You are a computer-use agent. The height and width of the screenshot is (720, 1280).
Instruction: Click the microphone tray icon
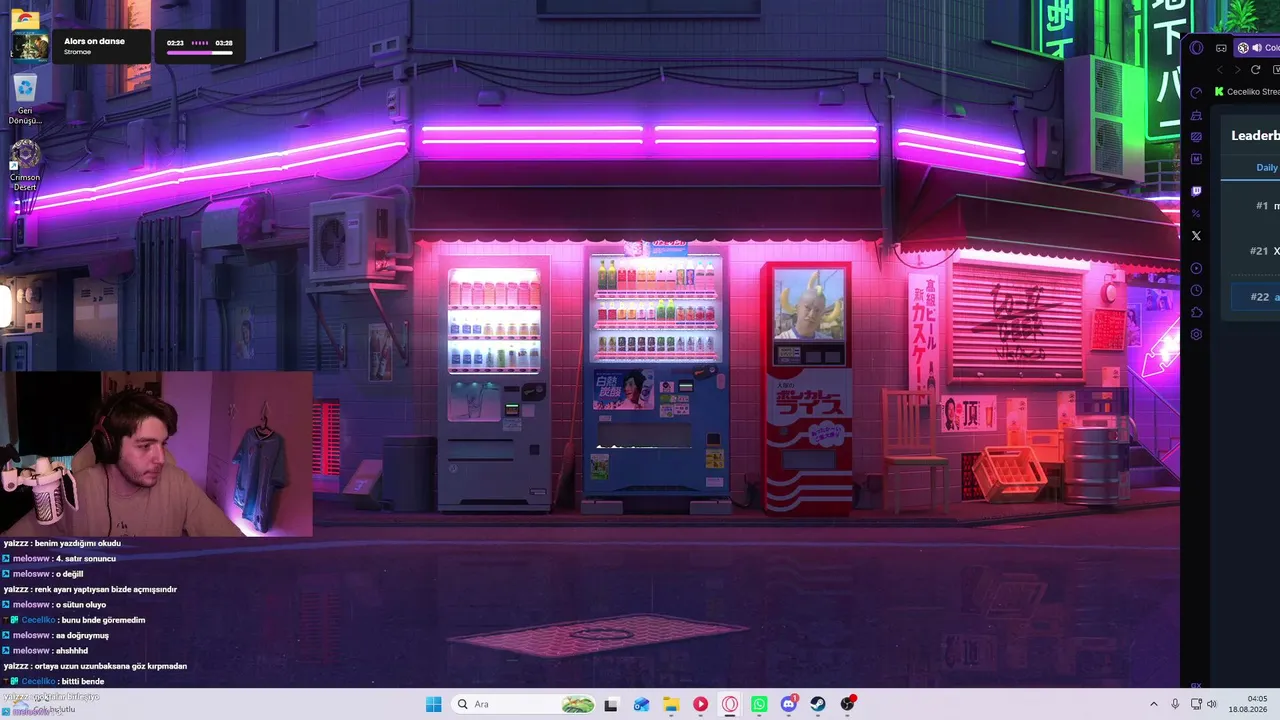(1175, 704)
